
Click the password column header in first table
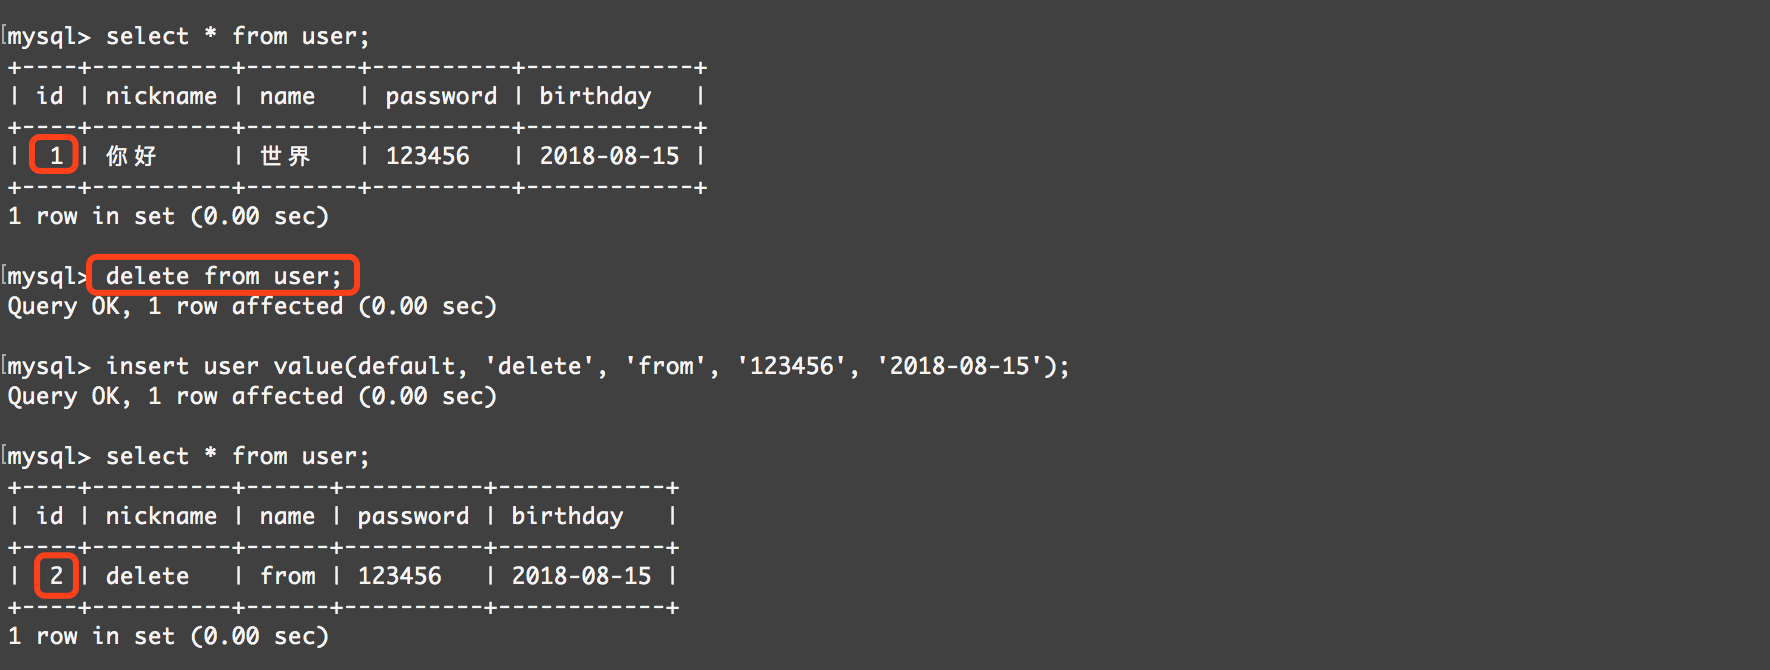(441, 96)
